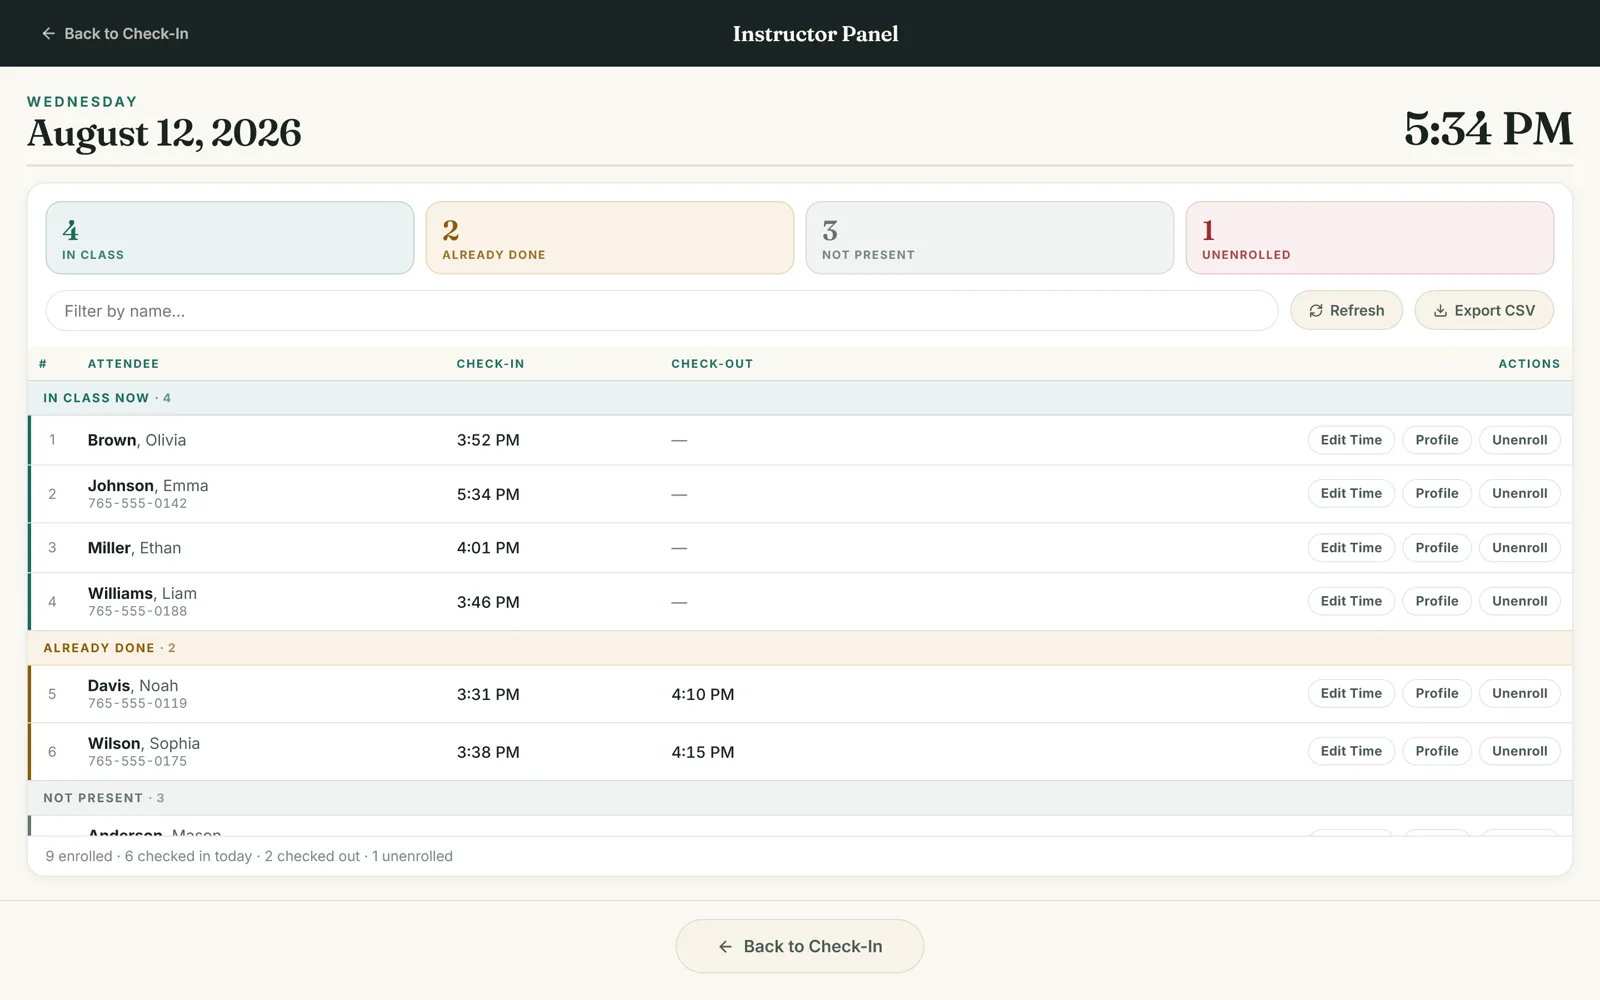Open Profile for Ethan Miller
The height and width of the screenshot is (1000, 1600).
[x=1437, y=548]
